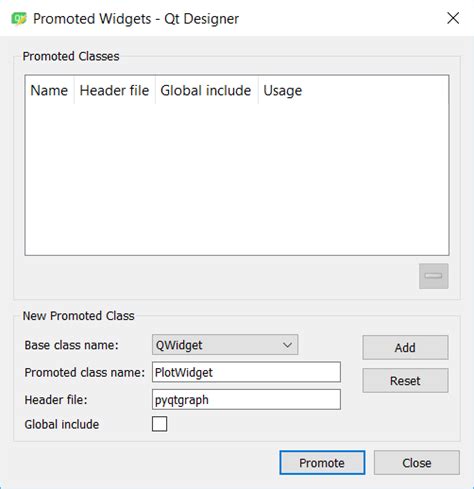This screenshot has height=489, width=474.
Task: Click the Promote button
Action: (322, 463)
